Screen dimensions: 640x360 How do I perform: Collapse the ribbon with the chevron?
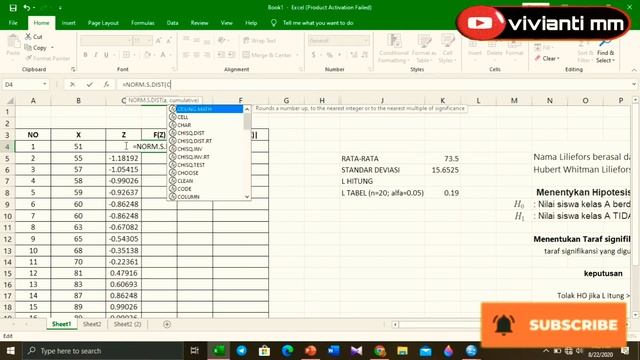[634, 70]
